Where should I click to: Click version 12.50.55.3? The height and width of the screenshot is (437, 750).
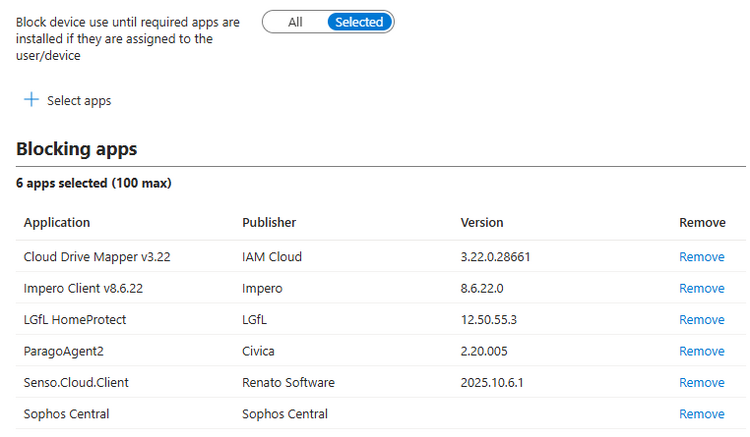coord(489,319)
